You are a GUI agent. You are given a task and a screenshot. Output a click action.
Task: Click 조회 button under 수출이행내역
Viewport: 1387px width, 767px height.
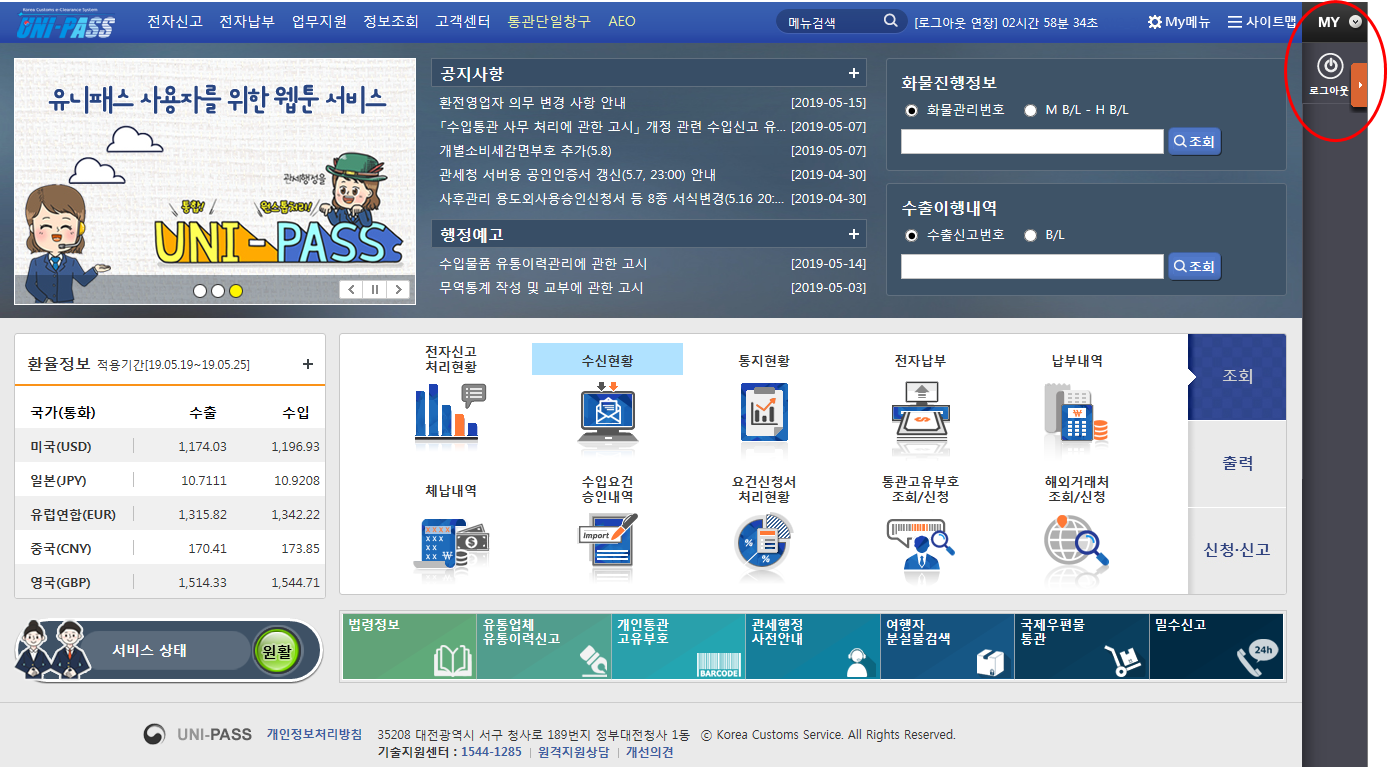(1194, 267)
